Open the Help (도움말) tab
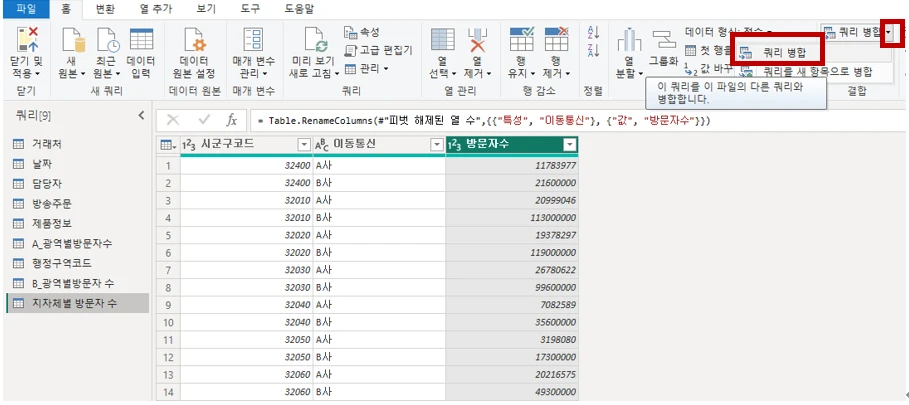This screenshot has height=405, width=909. click(300, 9)
